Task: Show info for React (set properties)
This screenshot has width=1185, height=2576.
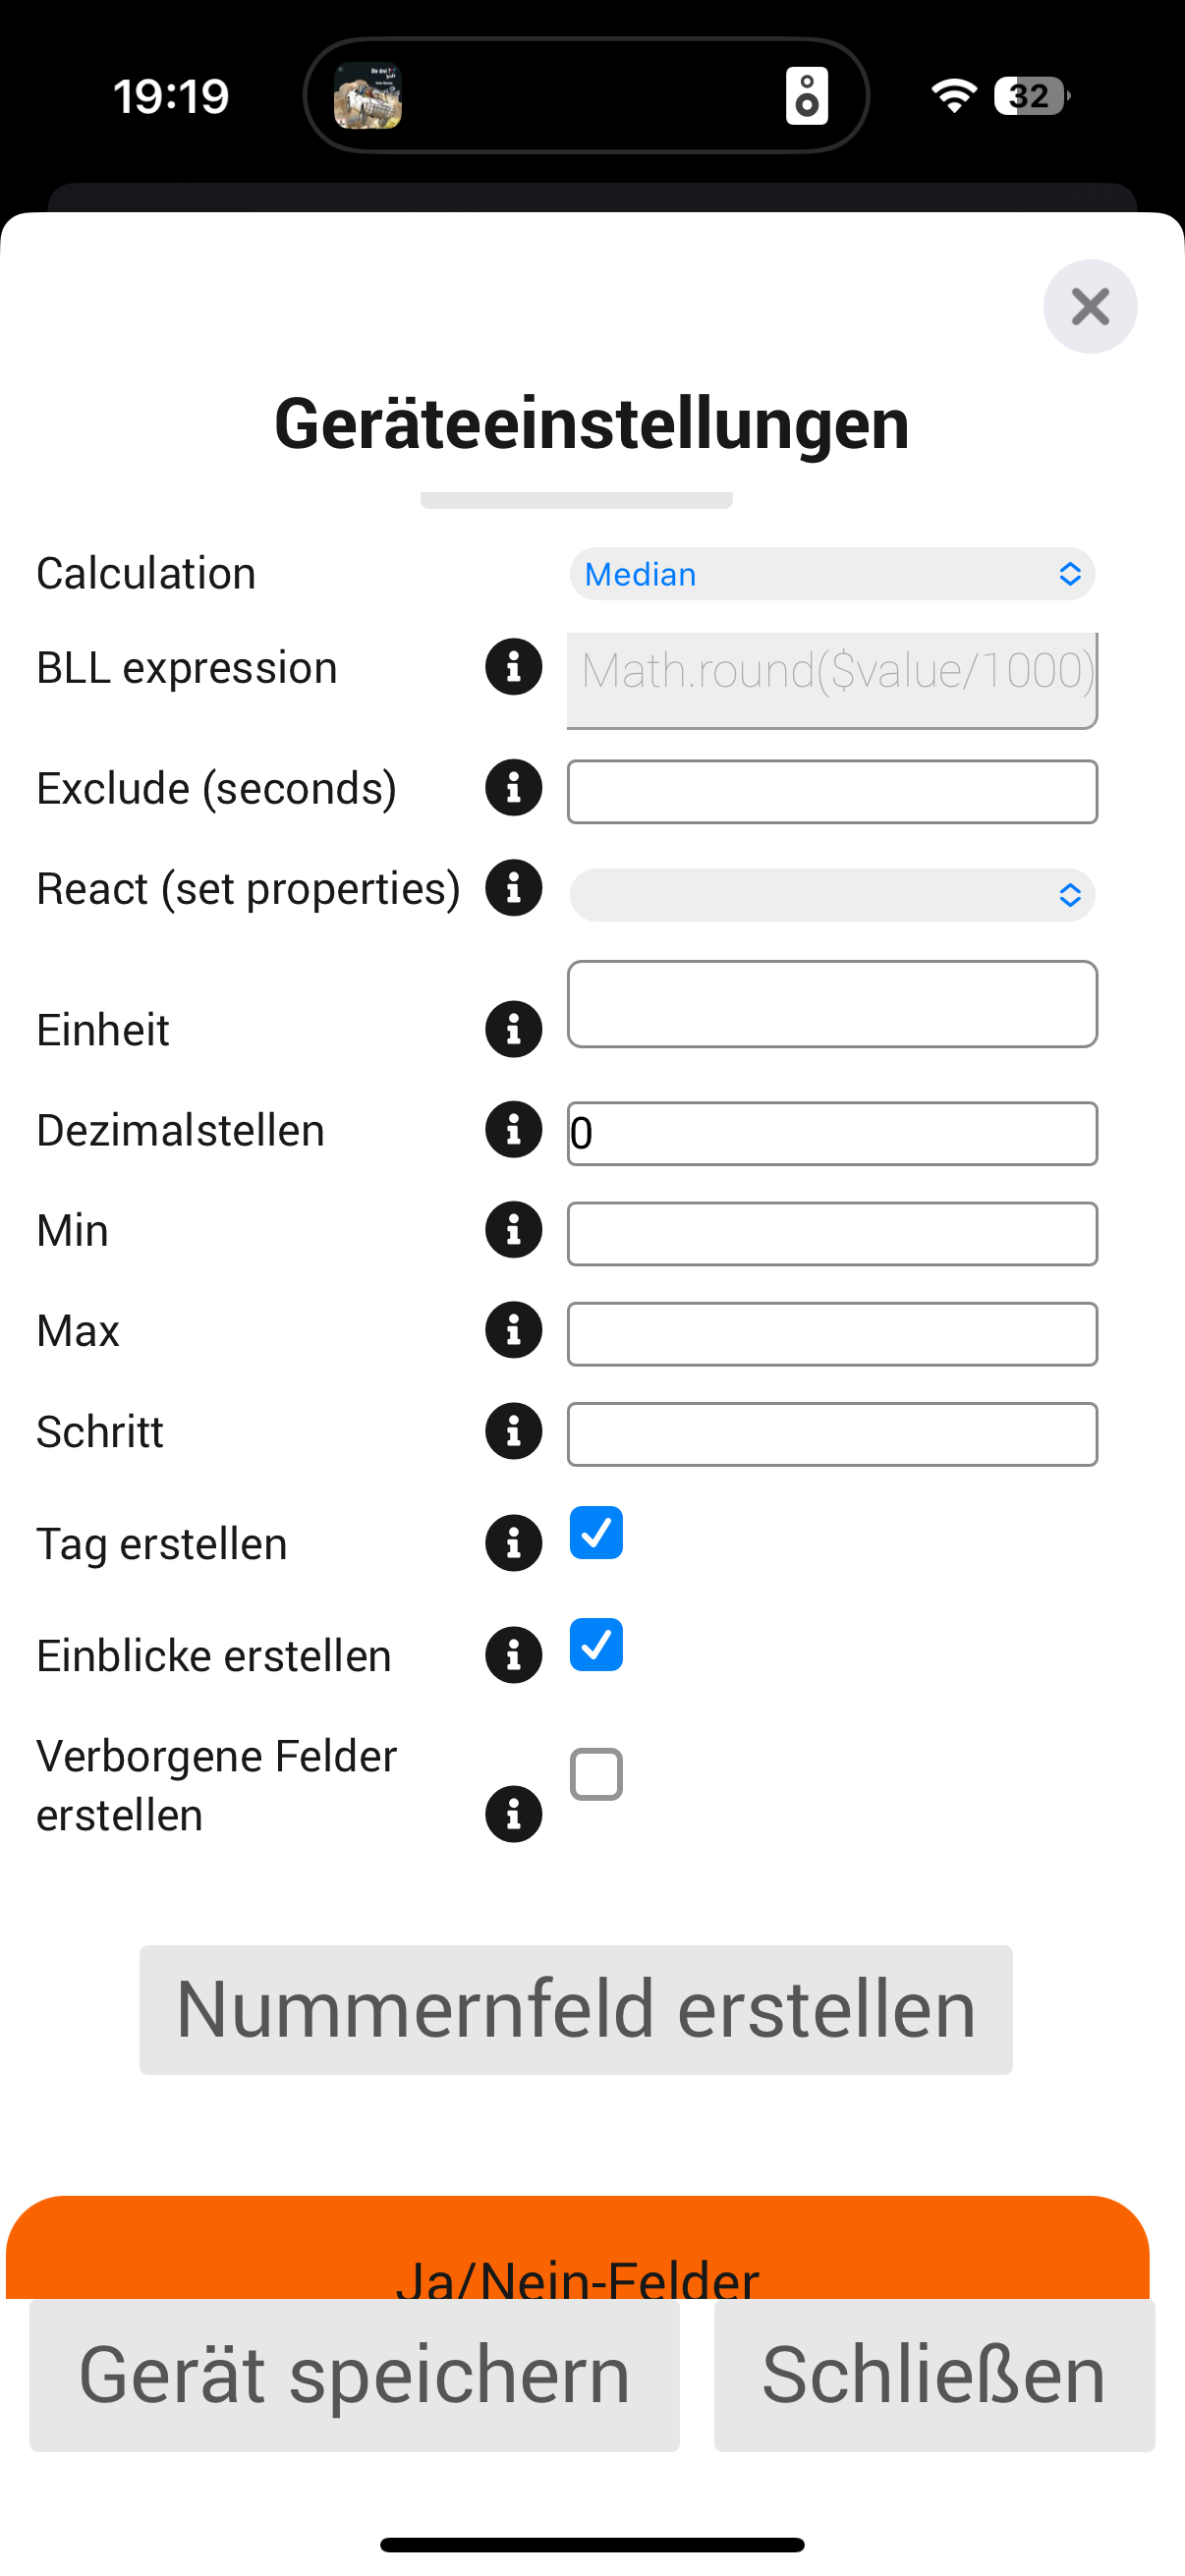Action: click(x=513, y=888)
